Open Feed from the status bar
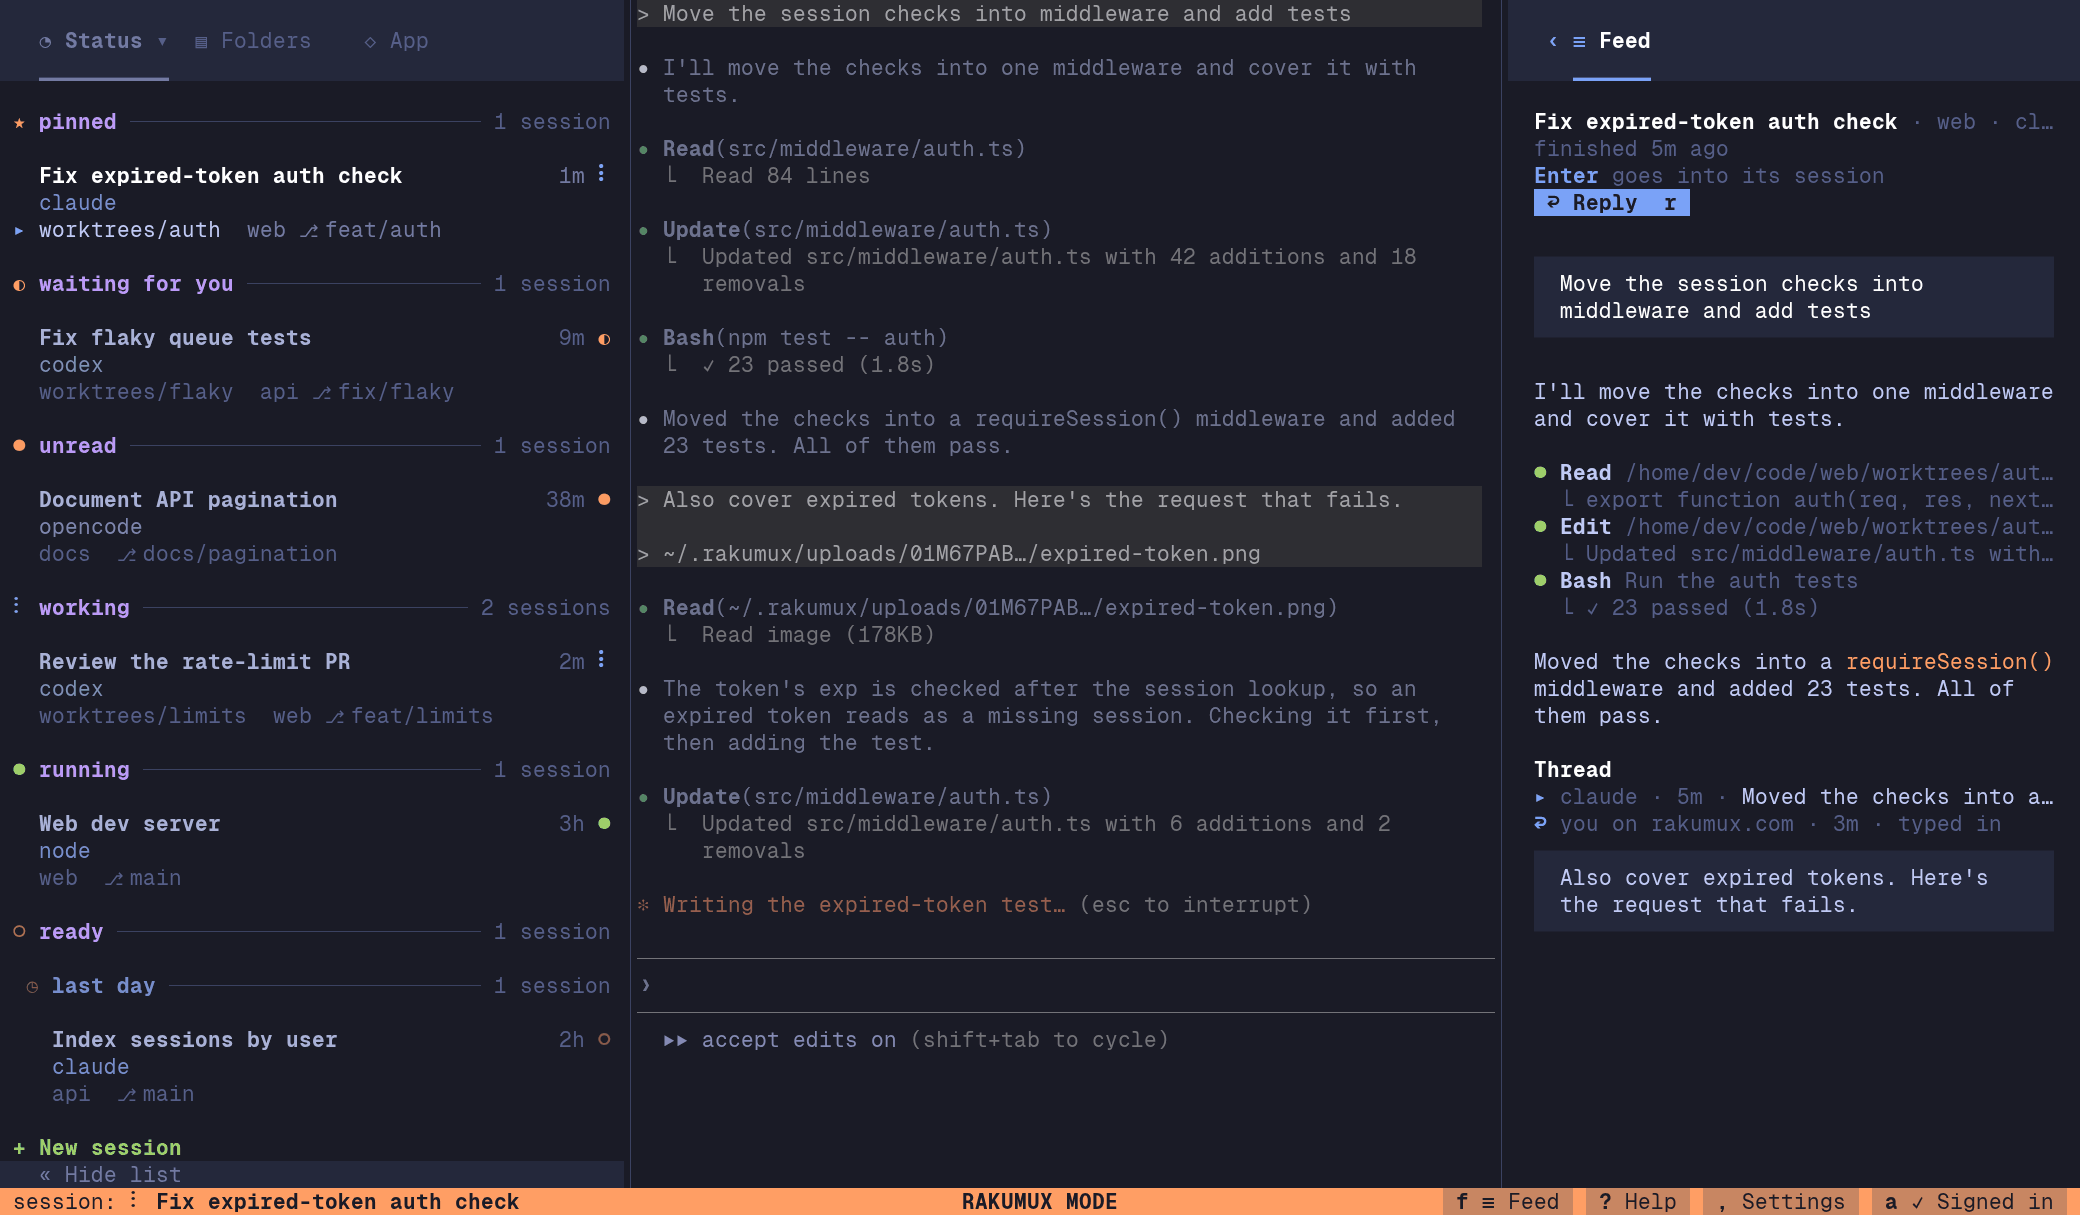 [x=1508, y=1202]
